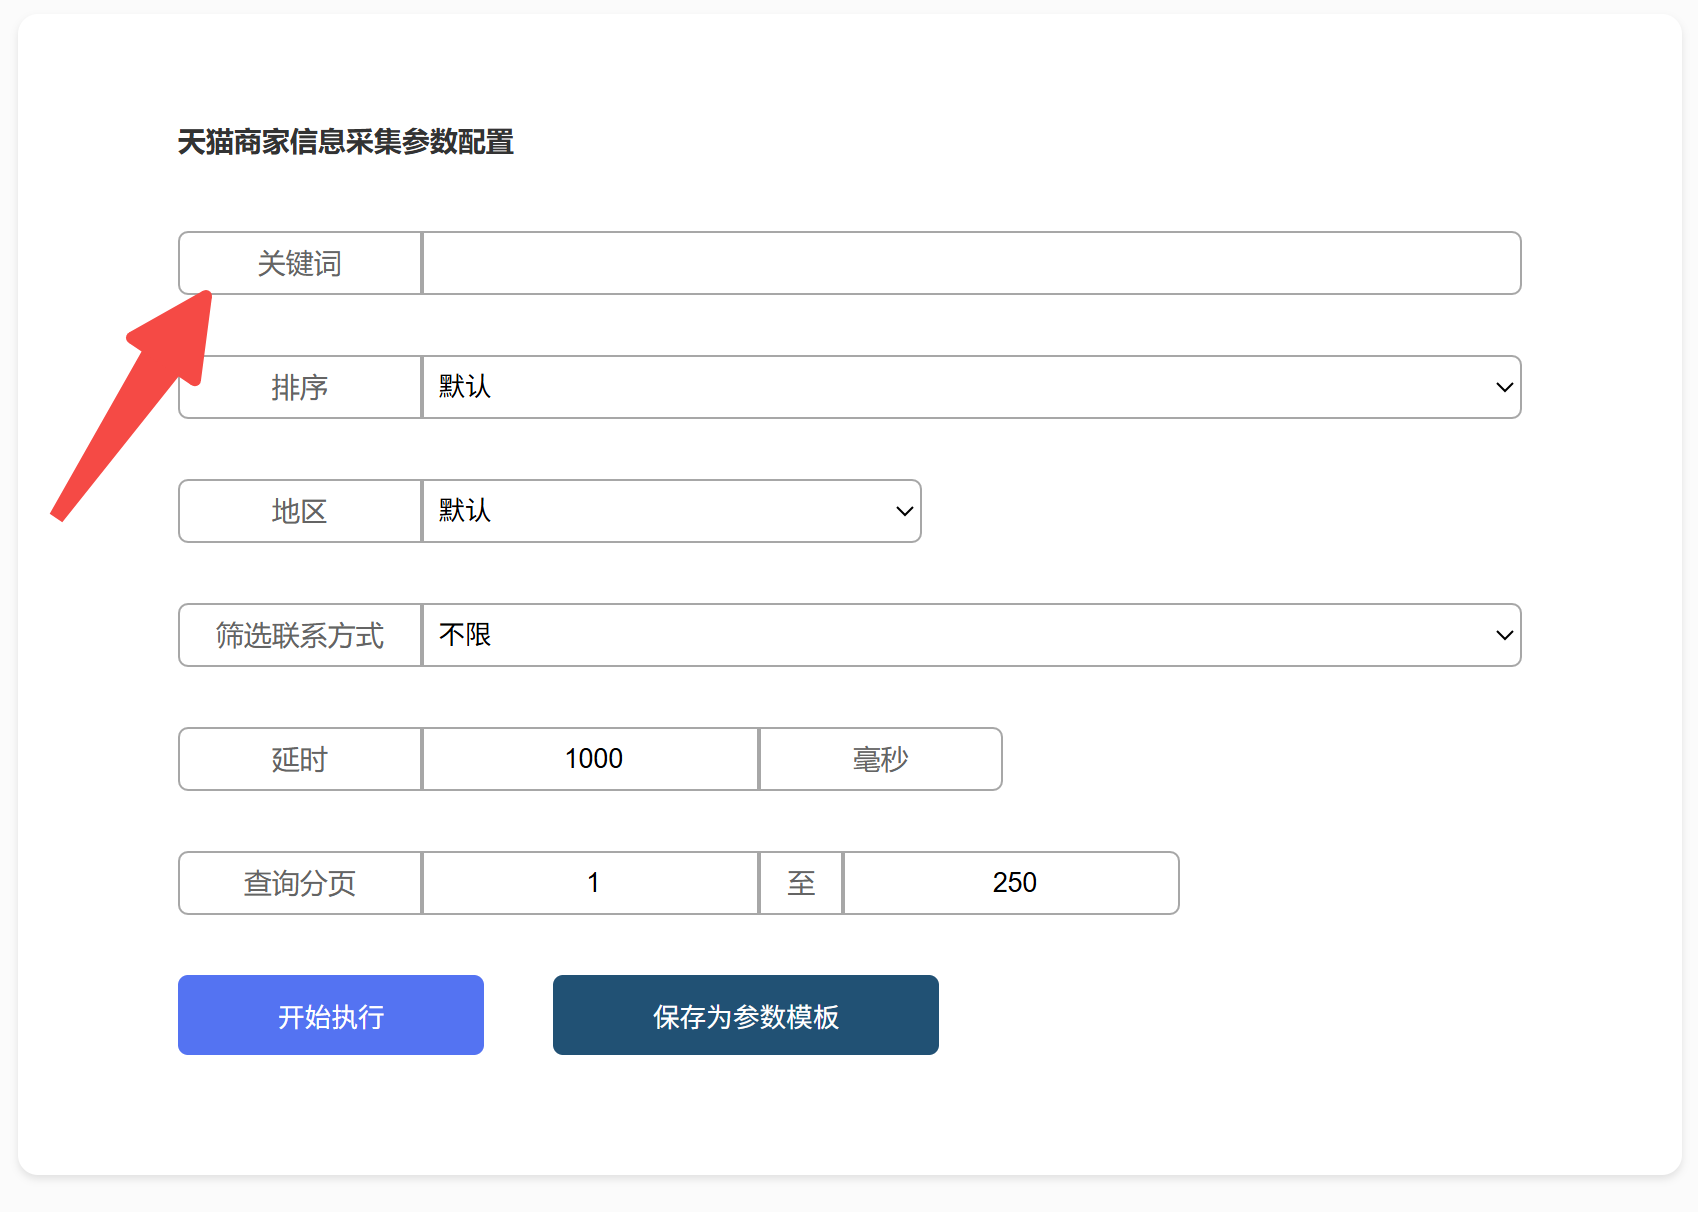Image resolution: width=1698 pixels, height=1212 pixels.
Task: Click the 查询分页 label
Action: pyautogui.click(x=300, y=883)
